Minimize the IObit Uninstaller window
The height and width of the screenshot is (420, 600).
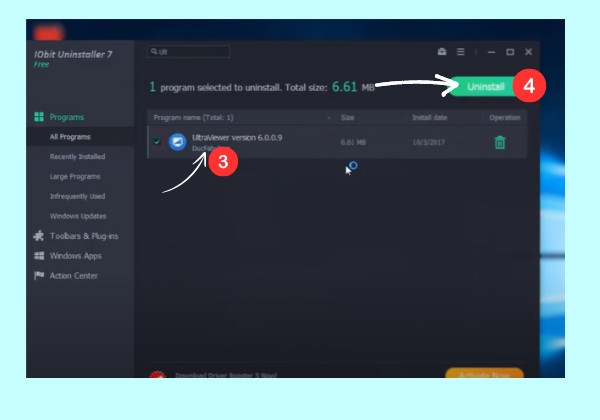coord(492,52)
